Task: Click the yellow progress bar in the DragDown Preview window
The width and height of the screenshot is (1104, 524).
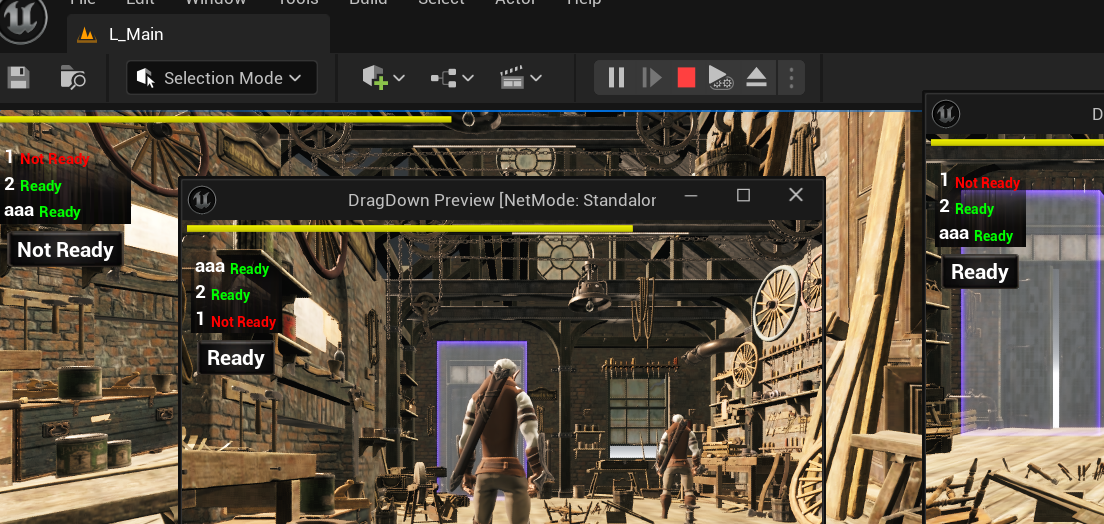Action: click(x=410, y=228)
